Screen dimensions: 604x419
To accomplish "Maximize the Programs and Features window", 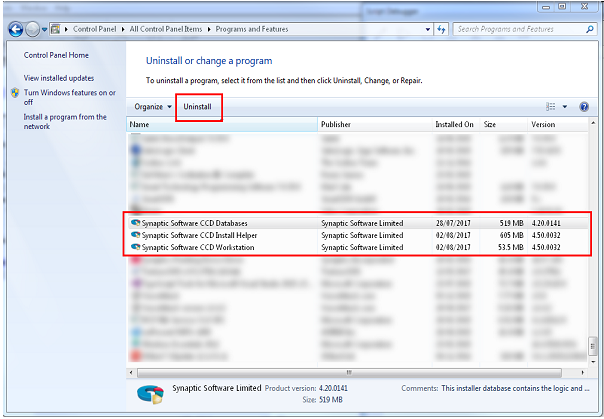I will coord(562,7).
